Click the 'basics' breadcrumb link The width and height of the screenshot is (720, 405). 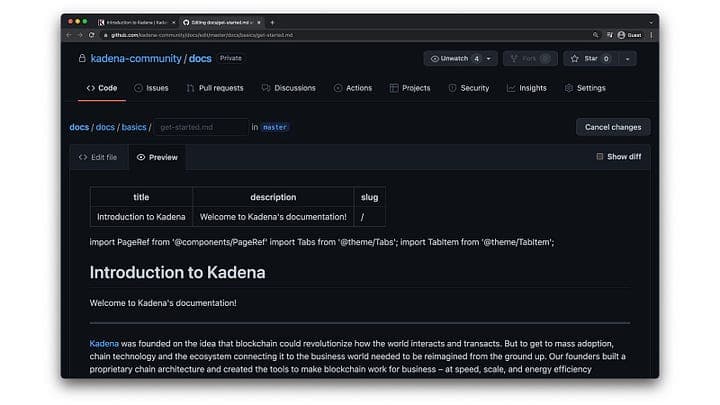click(x=134, y=127)
